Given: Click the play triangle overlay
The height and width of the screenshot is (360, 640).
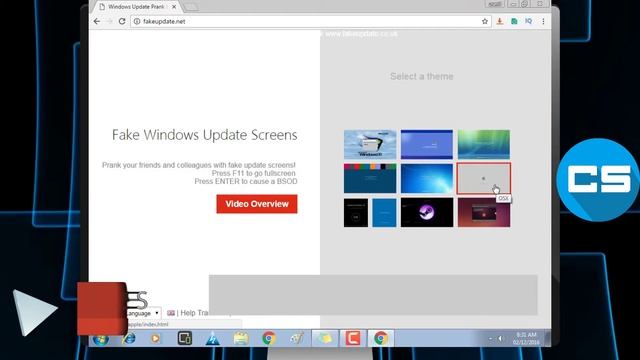Looking at the screenshot, I should [x=34, y=312].
